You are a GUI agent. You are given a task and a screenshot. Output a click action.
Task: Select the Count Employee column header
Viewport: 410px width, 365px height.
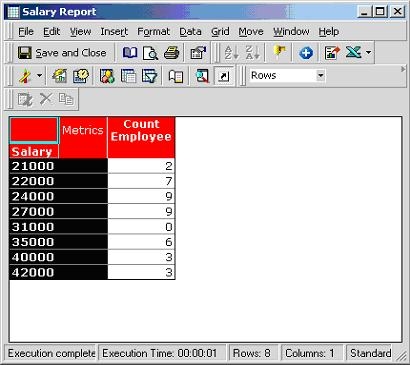(141, 137)
